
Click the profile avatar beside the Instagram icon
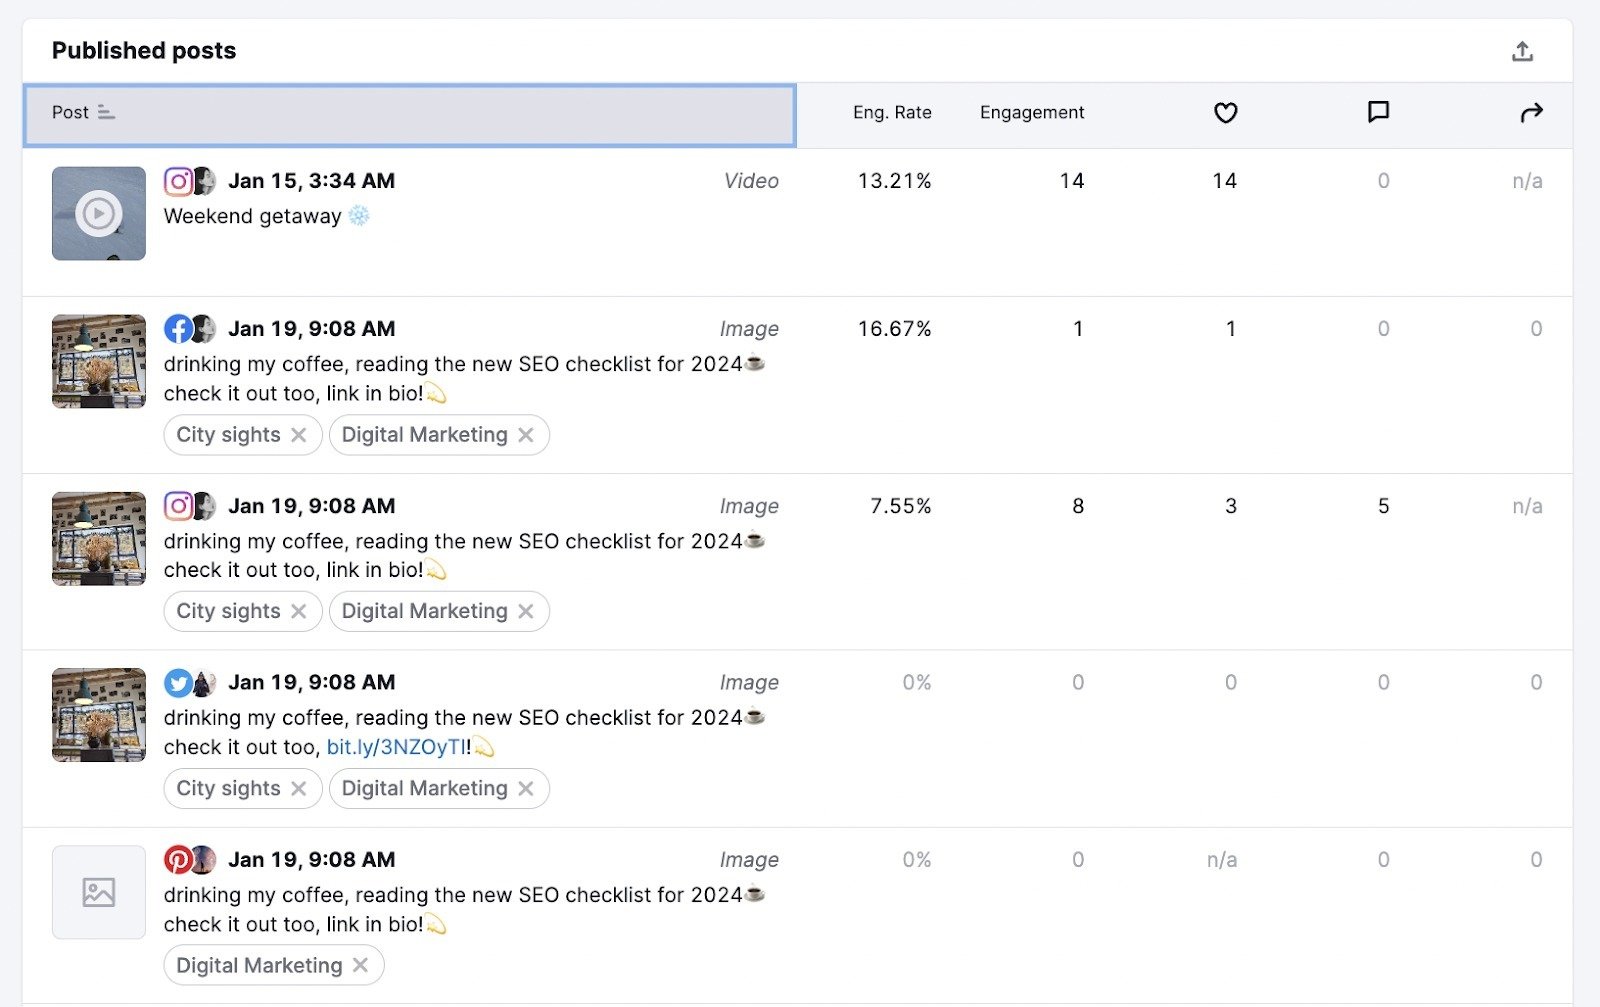click(207, 180)
